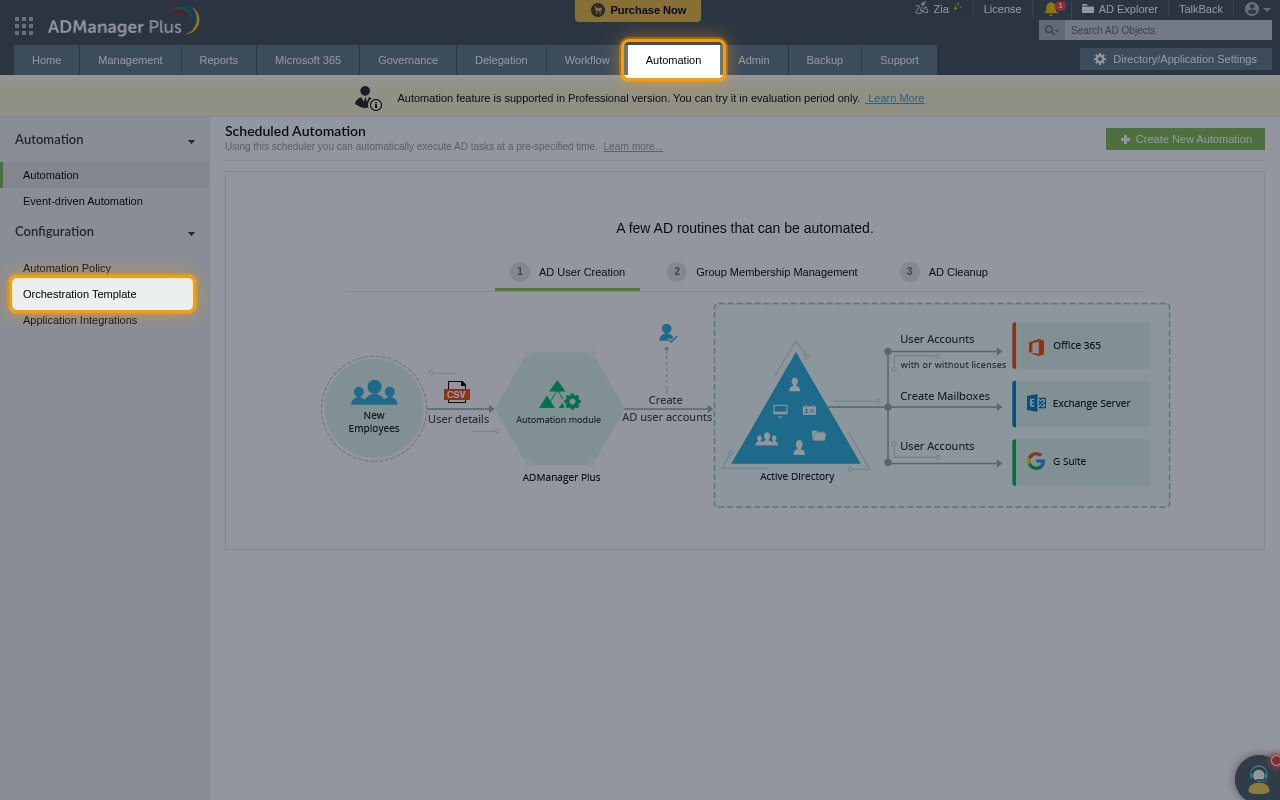The image size is (1280, 800).
Task: Go to the Support tab
Action: click(x=899, y=60)
